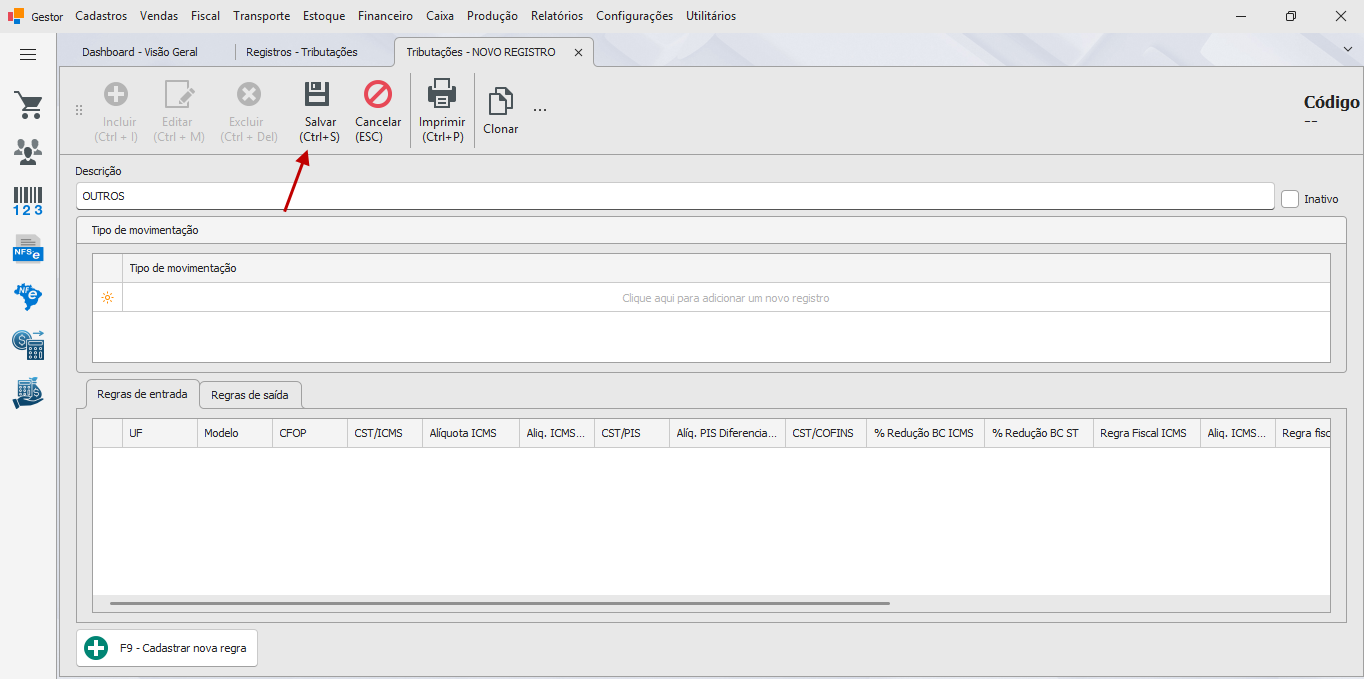Open the Cadastros menu

[x=101, y=16]
